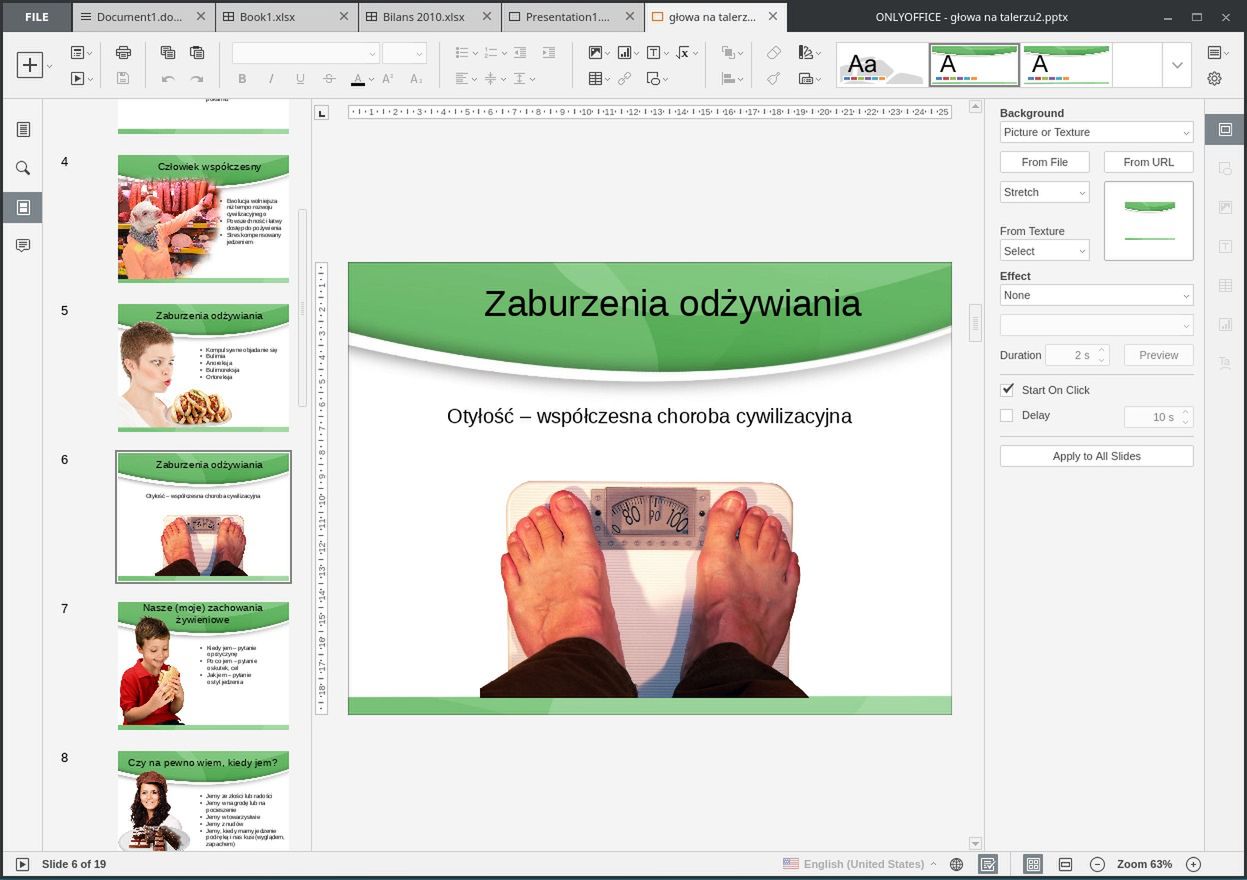This screenshot has width=1247, height=880.
Task: Select the Comments panel in left sidebar
Action: 23,245
